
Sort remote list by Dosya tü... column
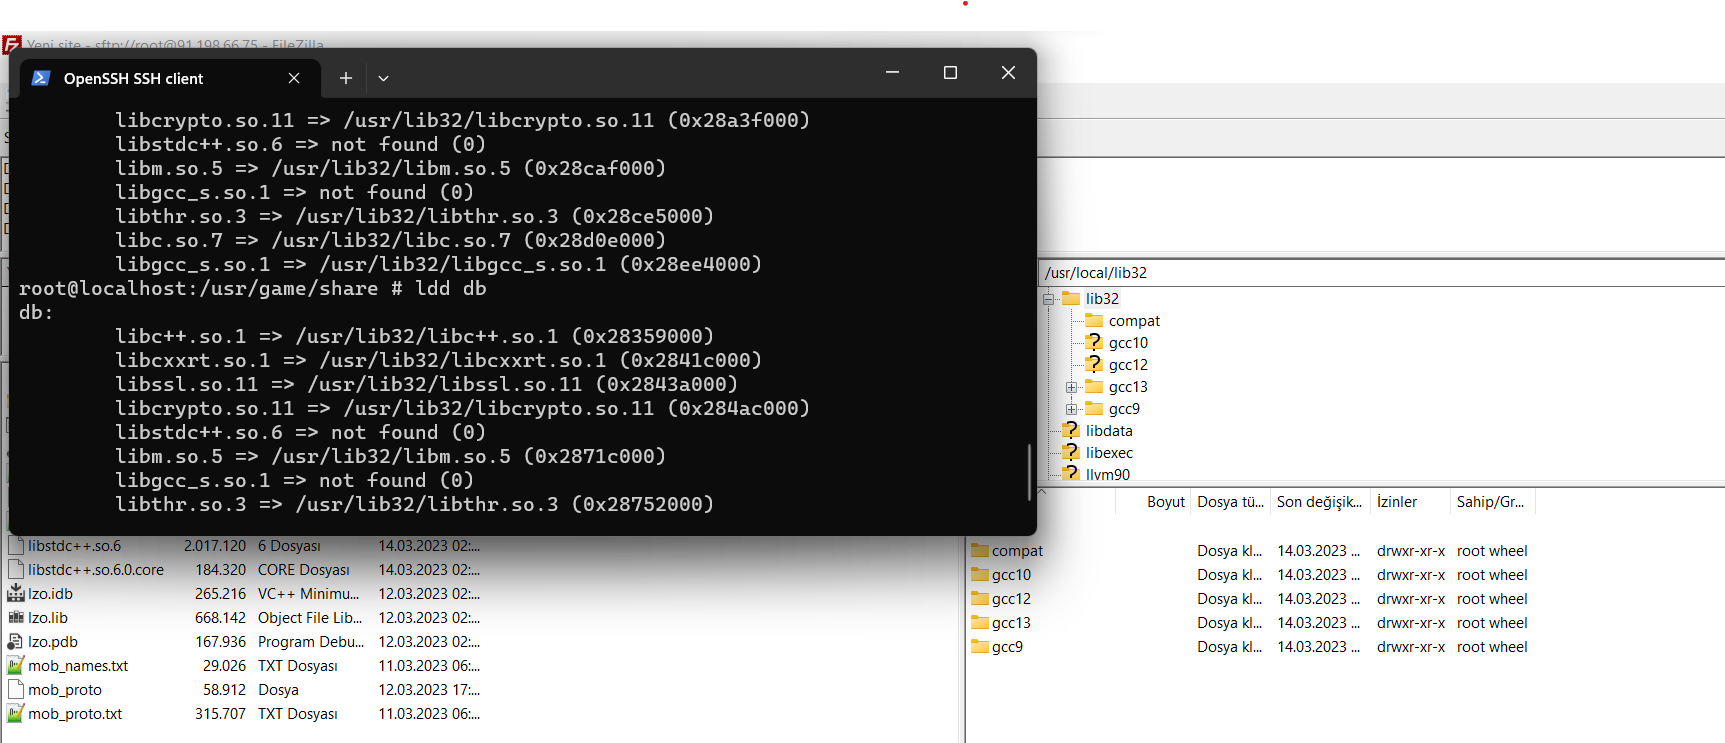click(1230, 502)
